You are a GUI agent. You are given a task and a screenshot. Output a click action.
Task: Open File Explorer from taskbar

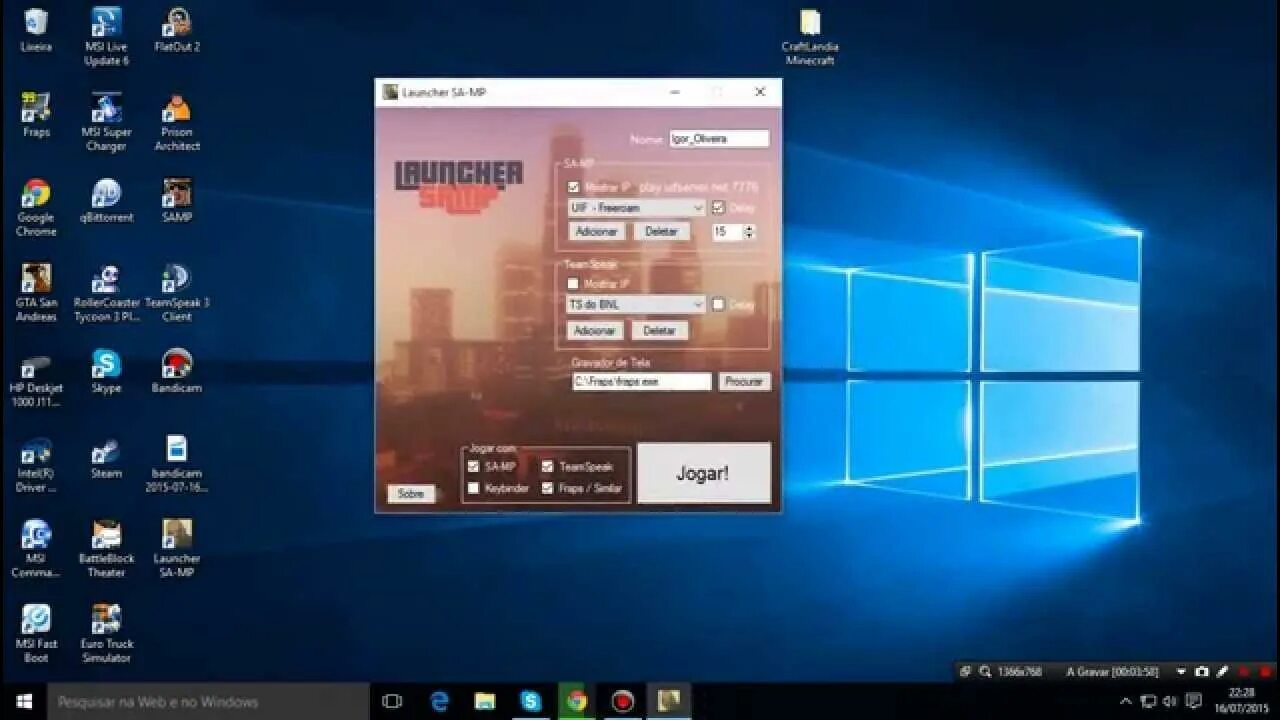485,701
